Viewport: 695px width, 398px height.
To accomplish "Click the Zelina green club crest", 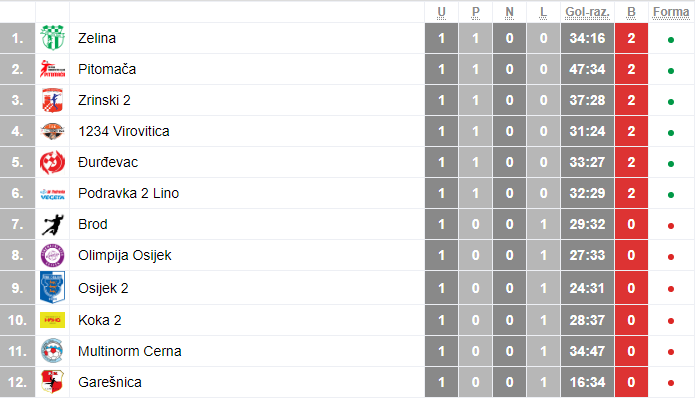I will [52, 38].
